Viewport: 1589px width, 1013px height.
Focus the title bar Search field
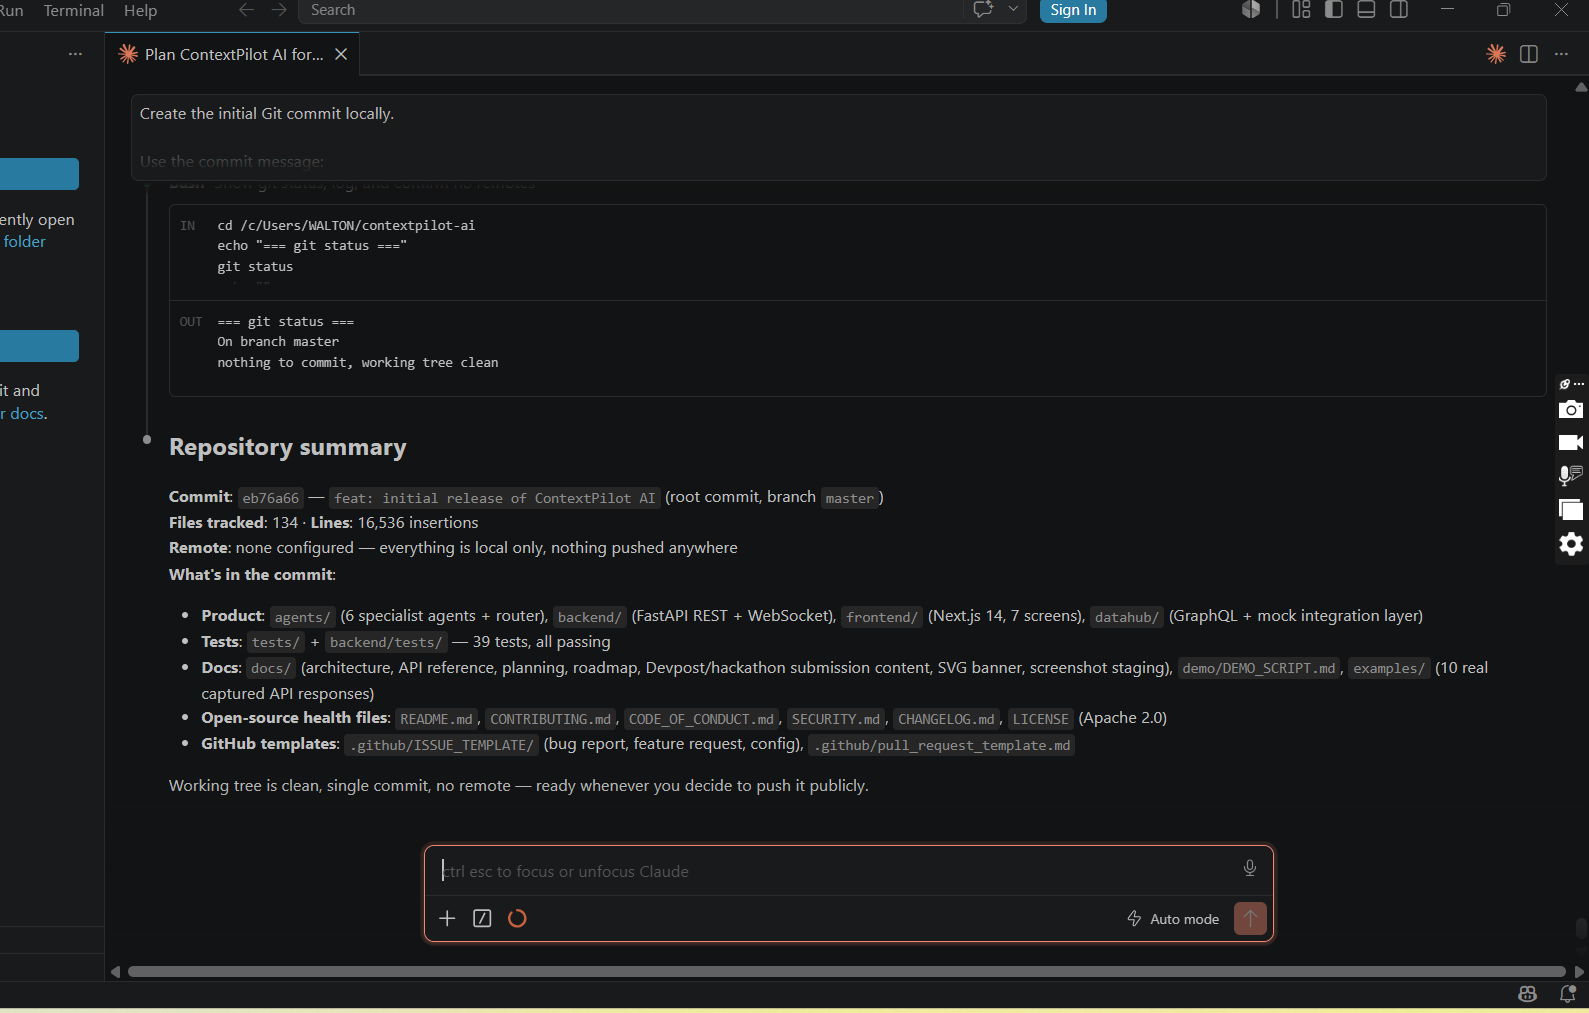[x=630, y=10]
